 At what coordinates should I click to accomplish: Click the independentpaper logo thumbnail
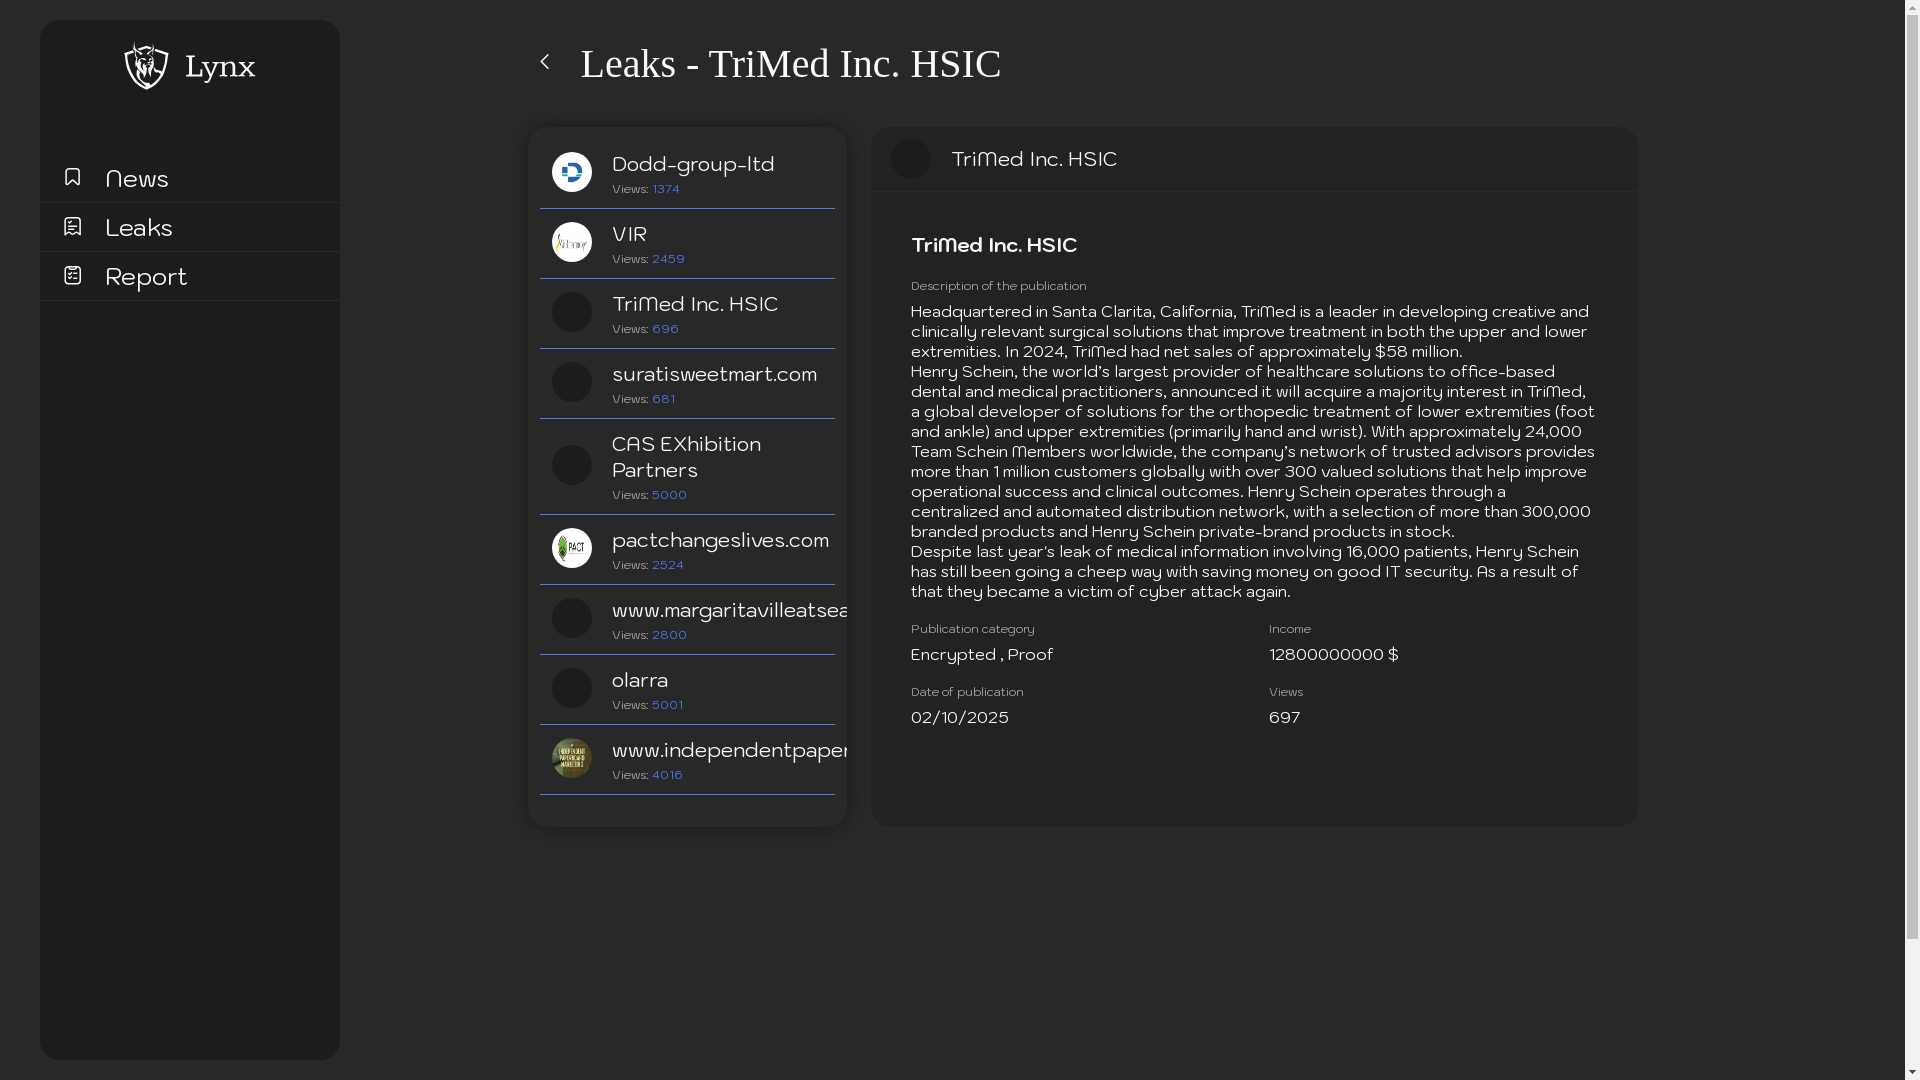point(571,758)
